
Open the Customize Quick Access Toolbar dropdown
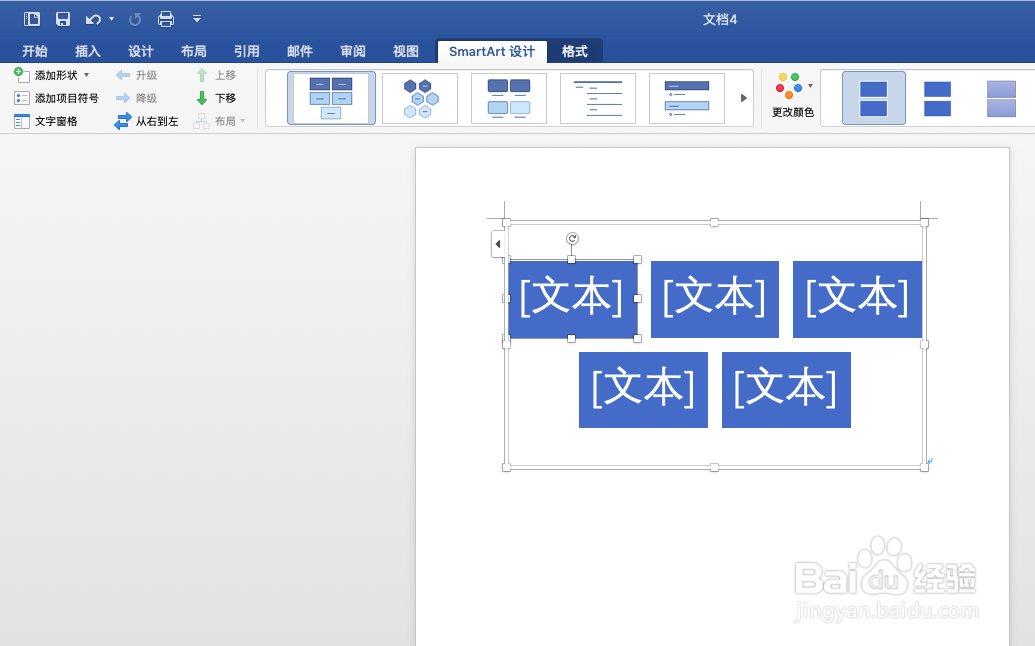197,19
